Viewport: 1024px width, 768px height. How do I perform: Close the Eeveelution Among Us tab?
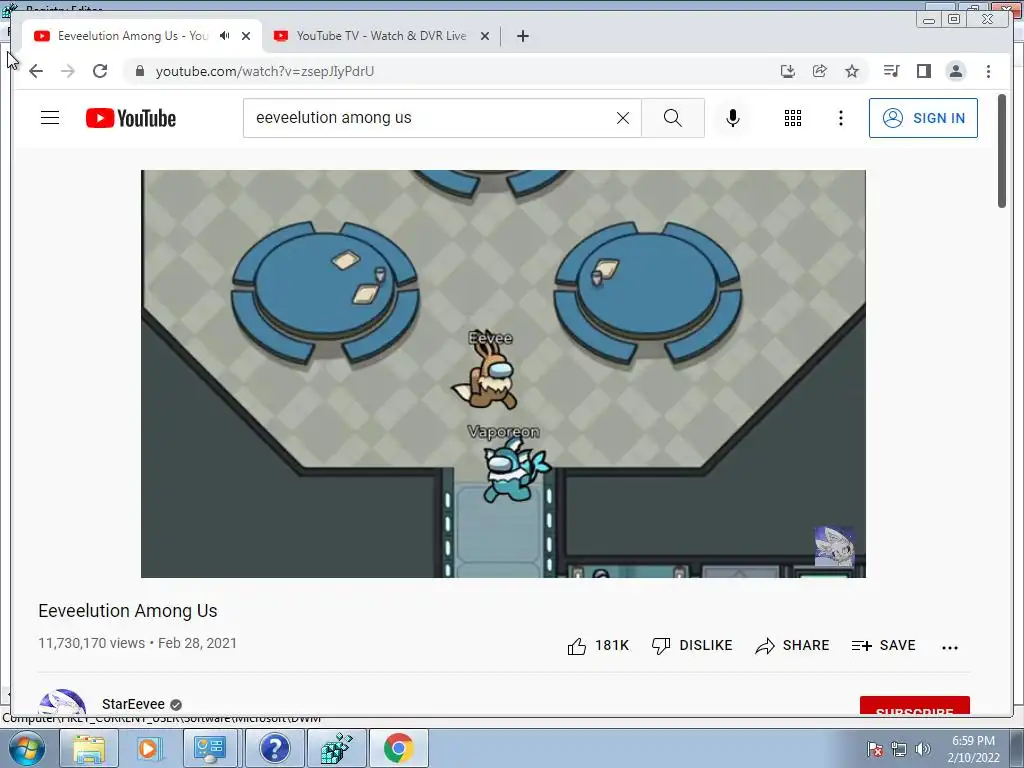(246, 36)
